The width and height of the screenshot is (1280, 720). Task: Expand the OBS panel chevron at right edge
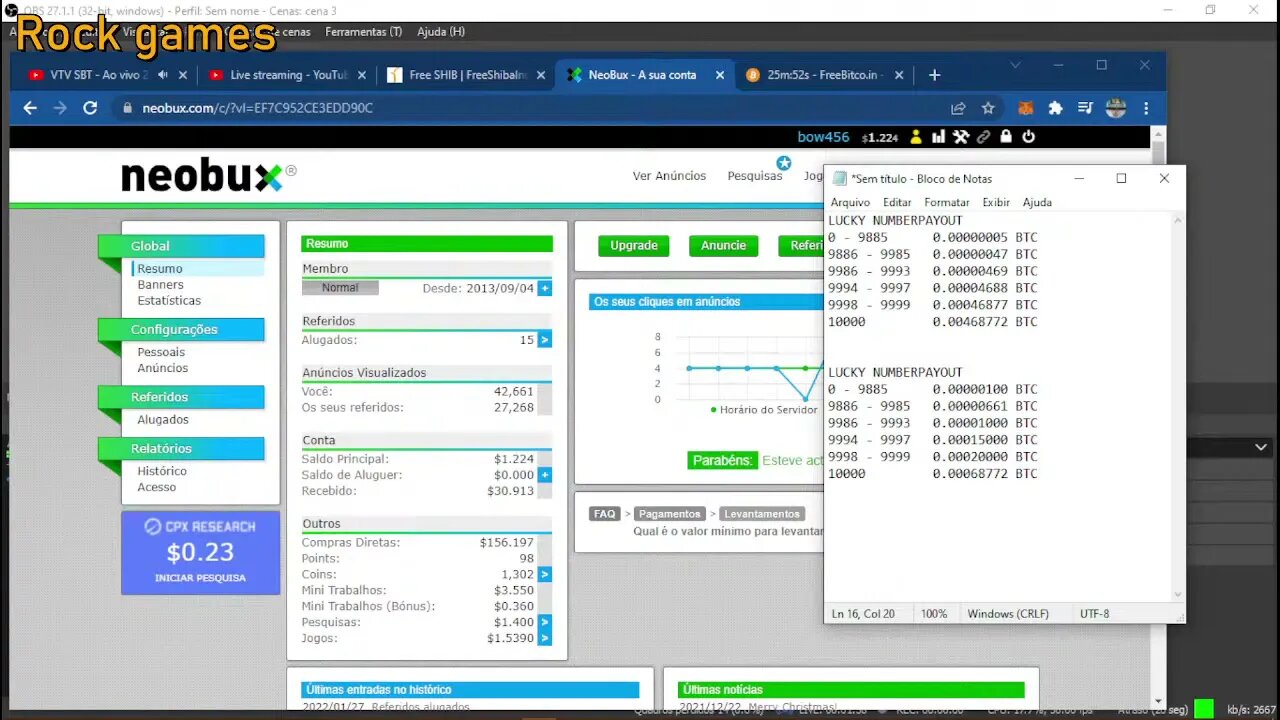1261,448
